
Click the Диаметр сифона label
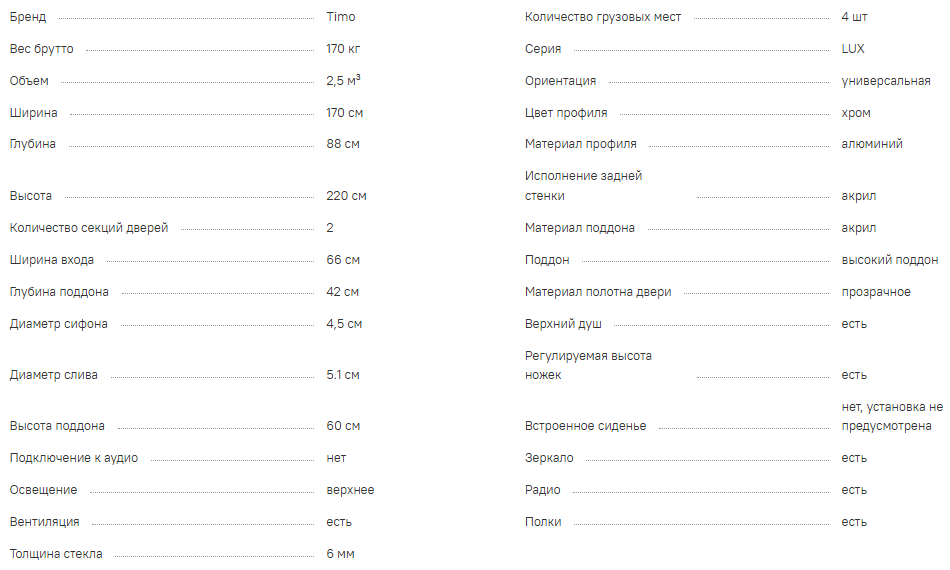point(59,324)
